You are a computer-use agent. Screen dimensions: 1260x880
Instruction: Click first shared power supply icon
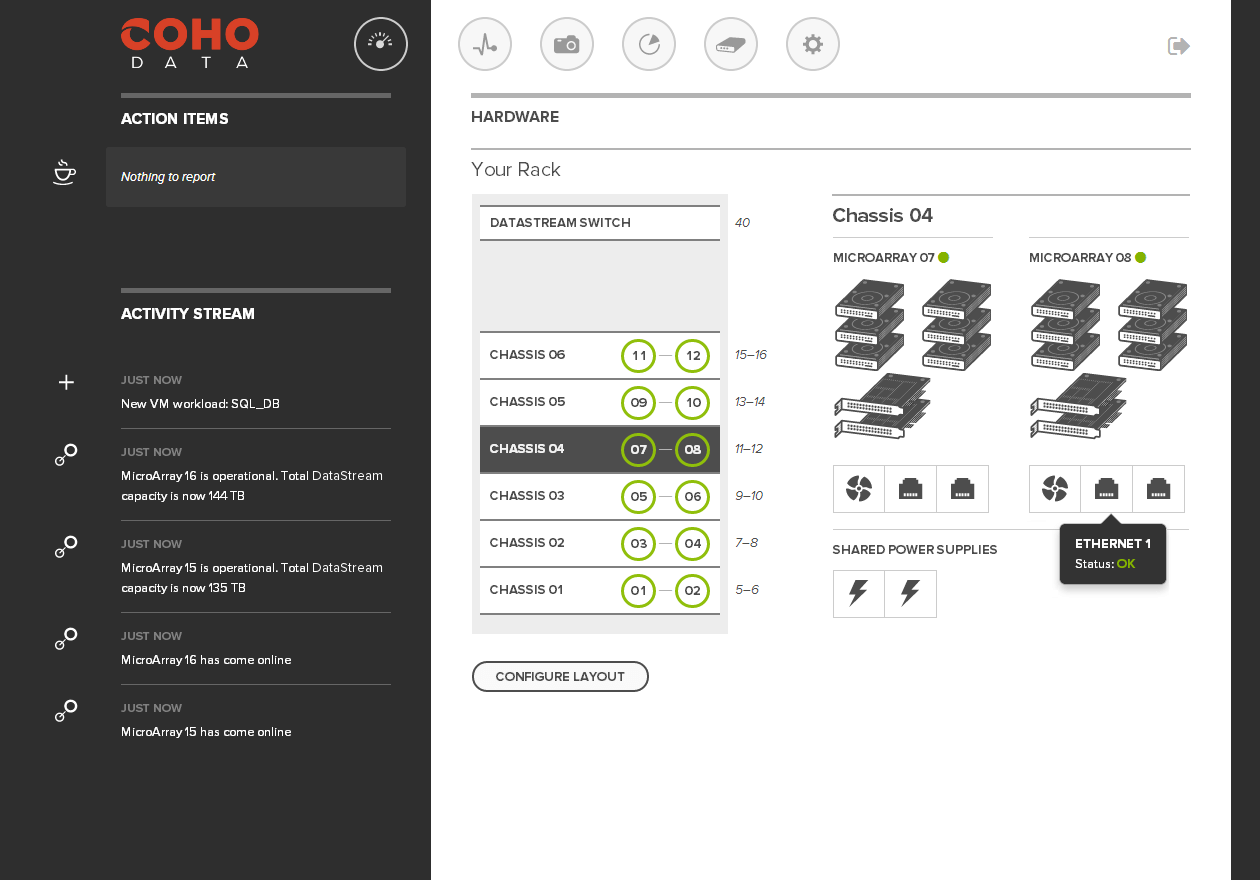(859, 594)
